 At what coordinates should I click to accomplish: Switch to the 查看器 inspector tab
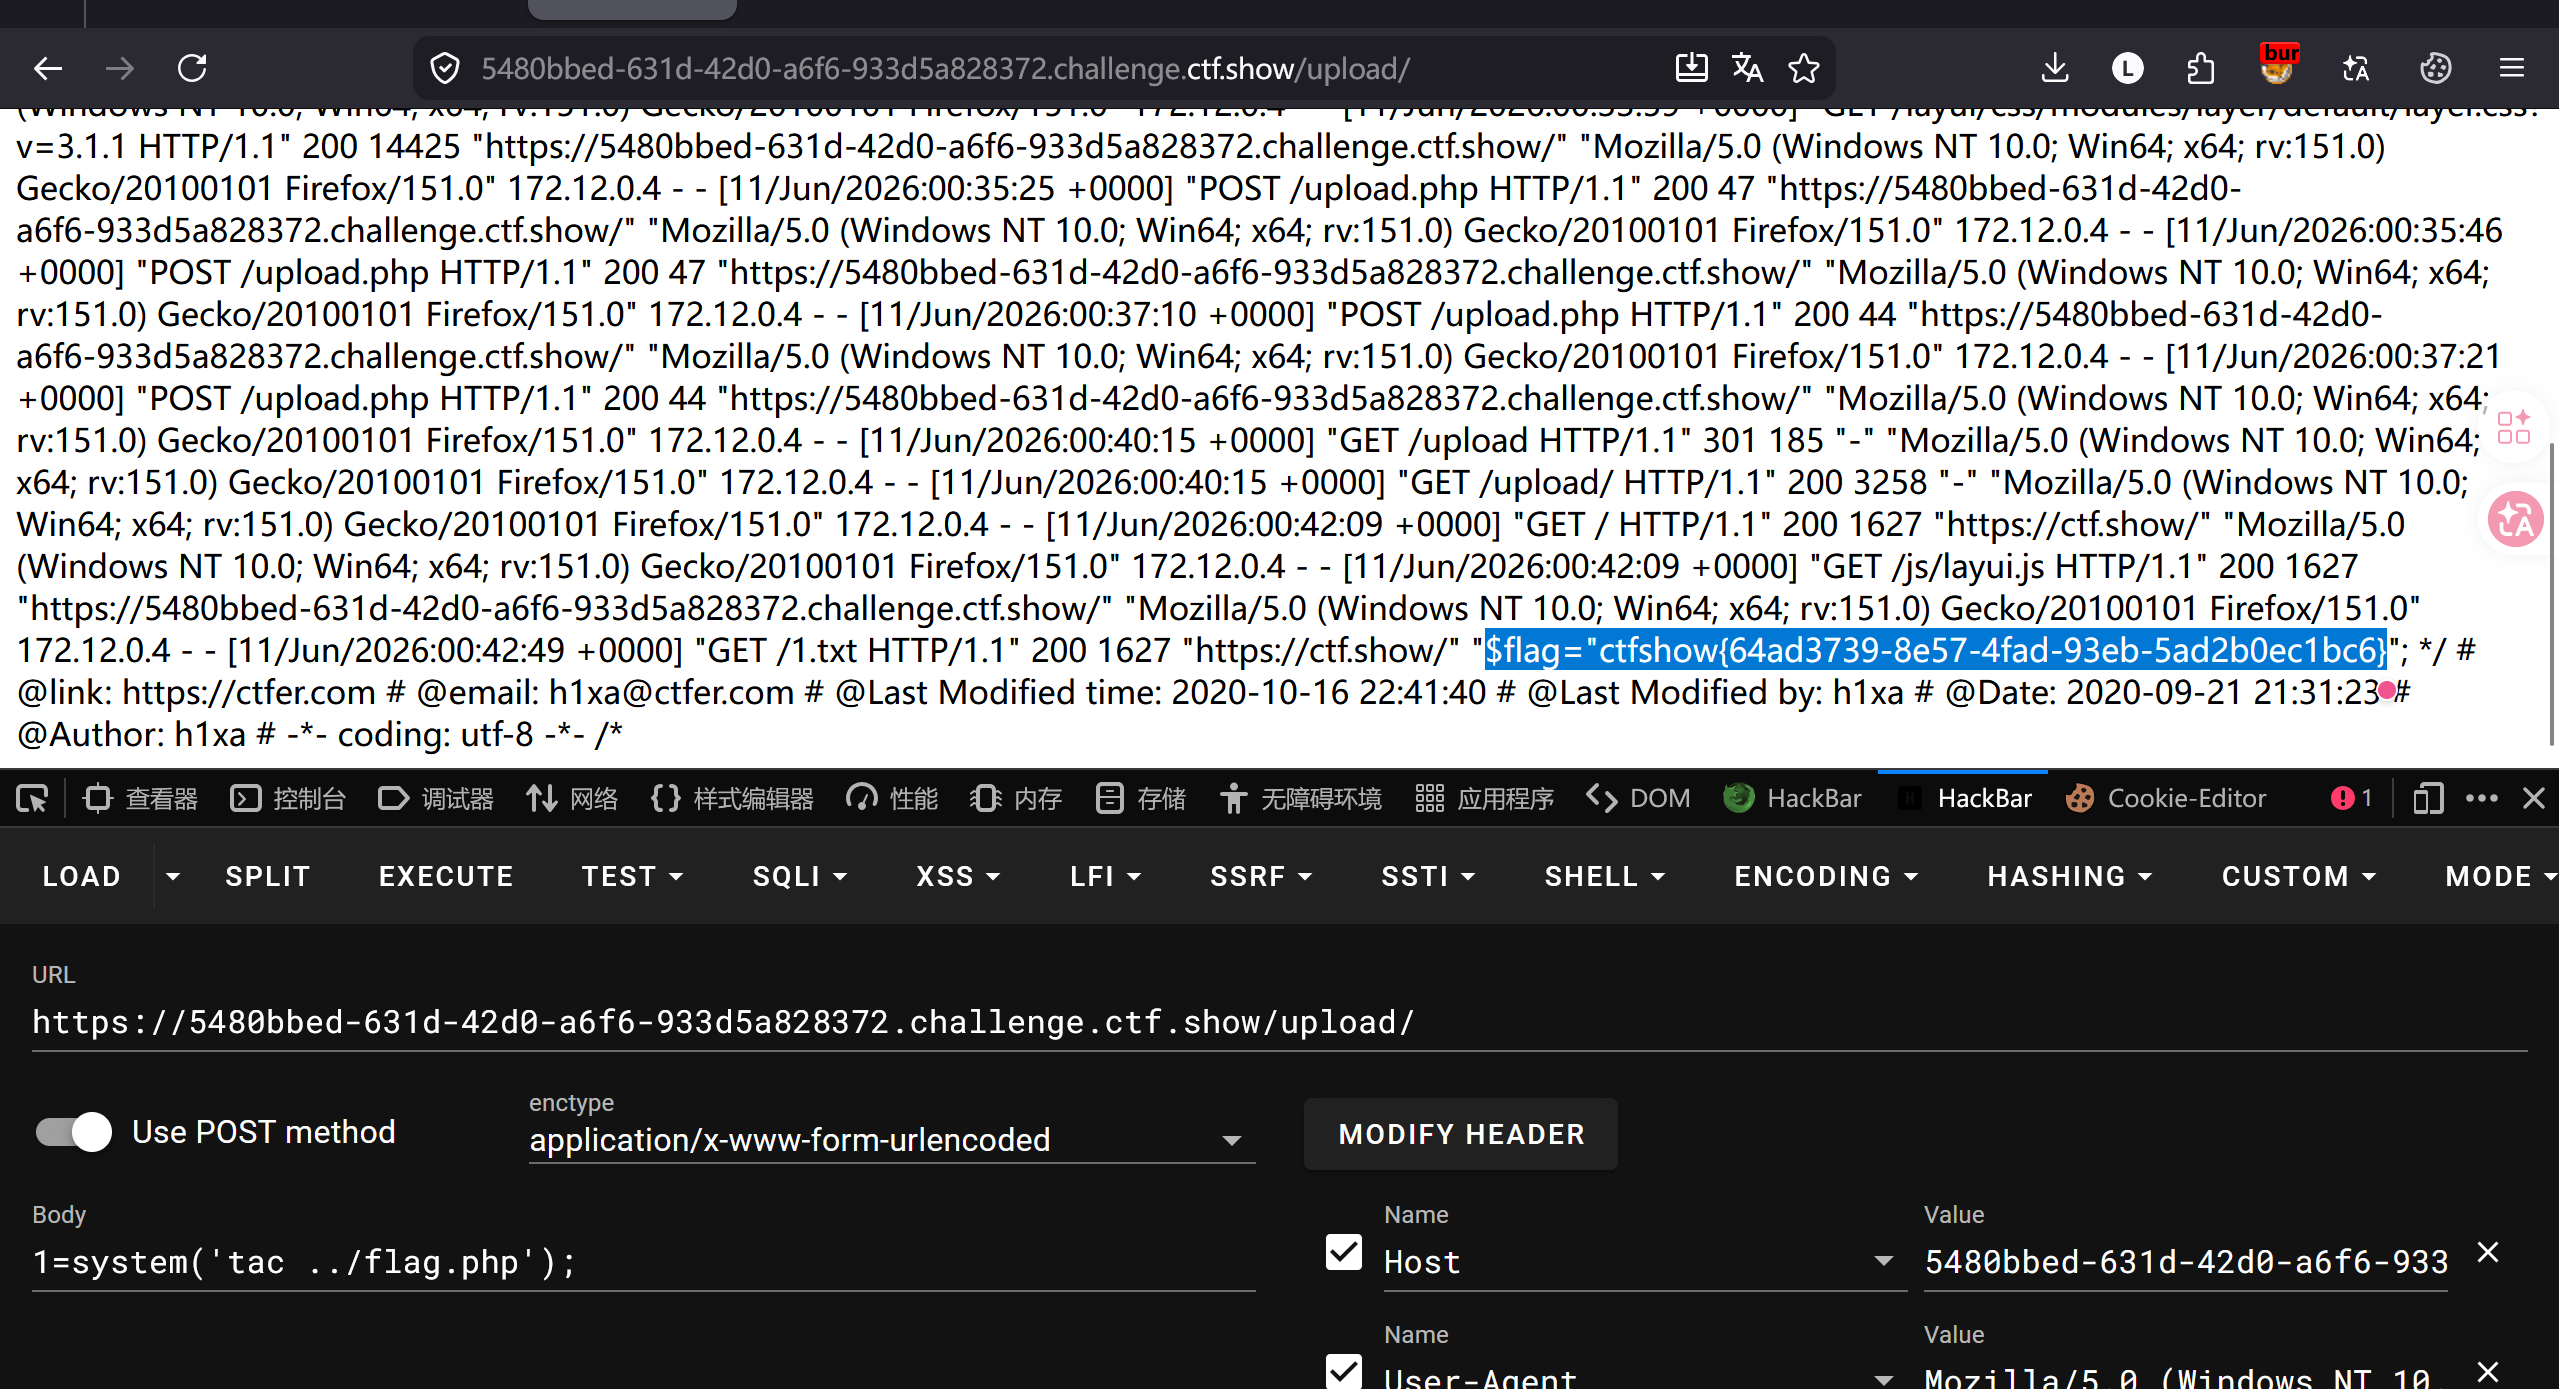141,799
